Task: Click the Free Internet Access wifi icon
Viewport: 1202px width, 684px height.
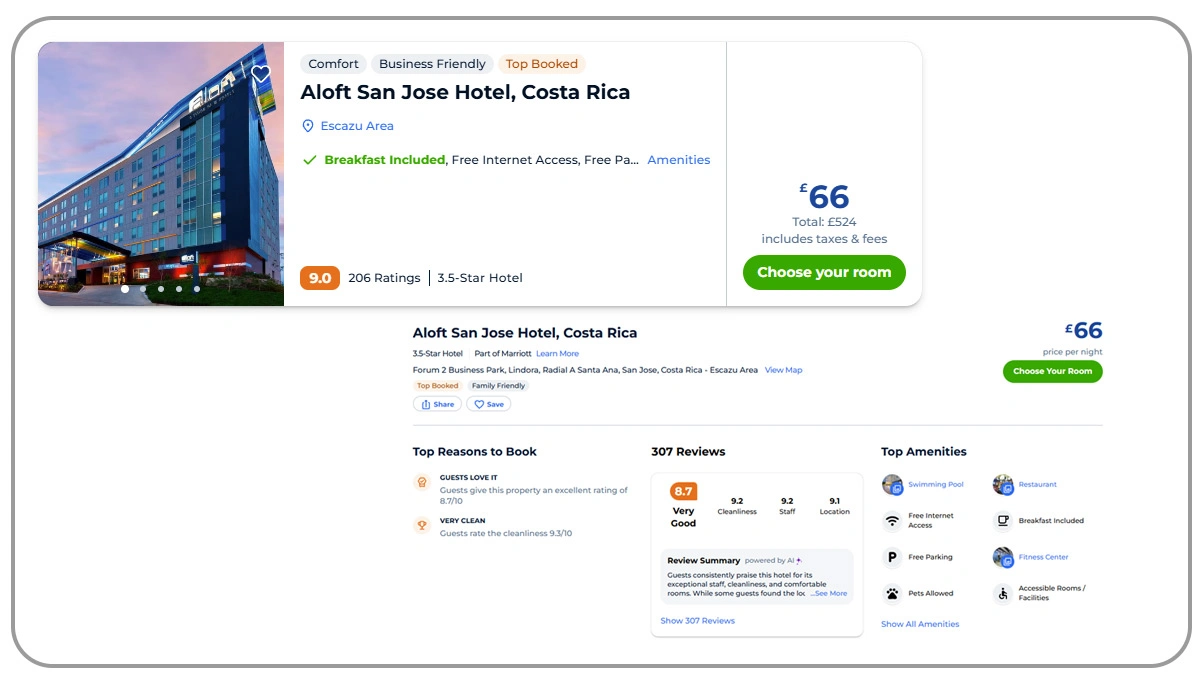Action: coord(892,521)
